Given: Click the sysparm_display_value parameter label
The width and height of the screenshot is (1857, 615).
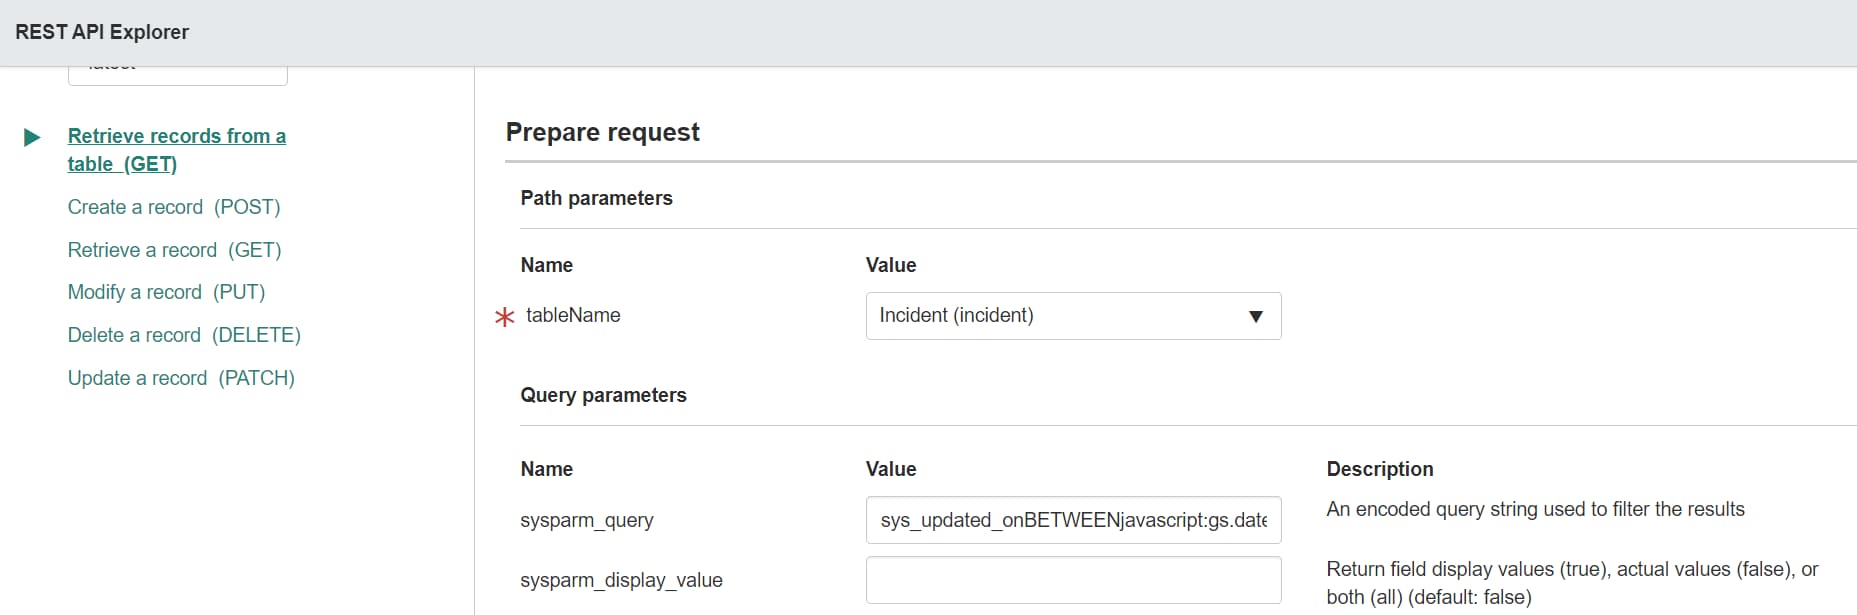Looking at the screenshot, I should [x=621, y=580].
